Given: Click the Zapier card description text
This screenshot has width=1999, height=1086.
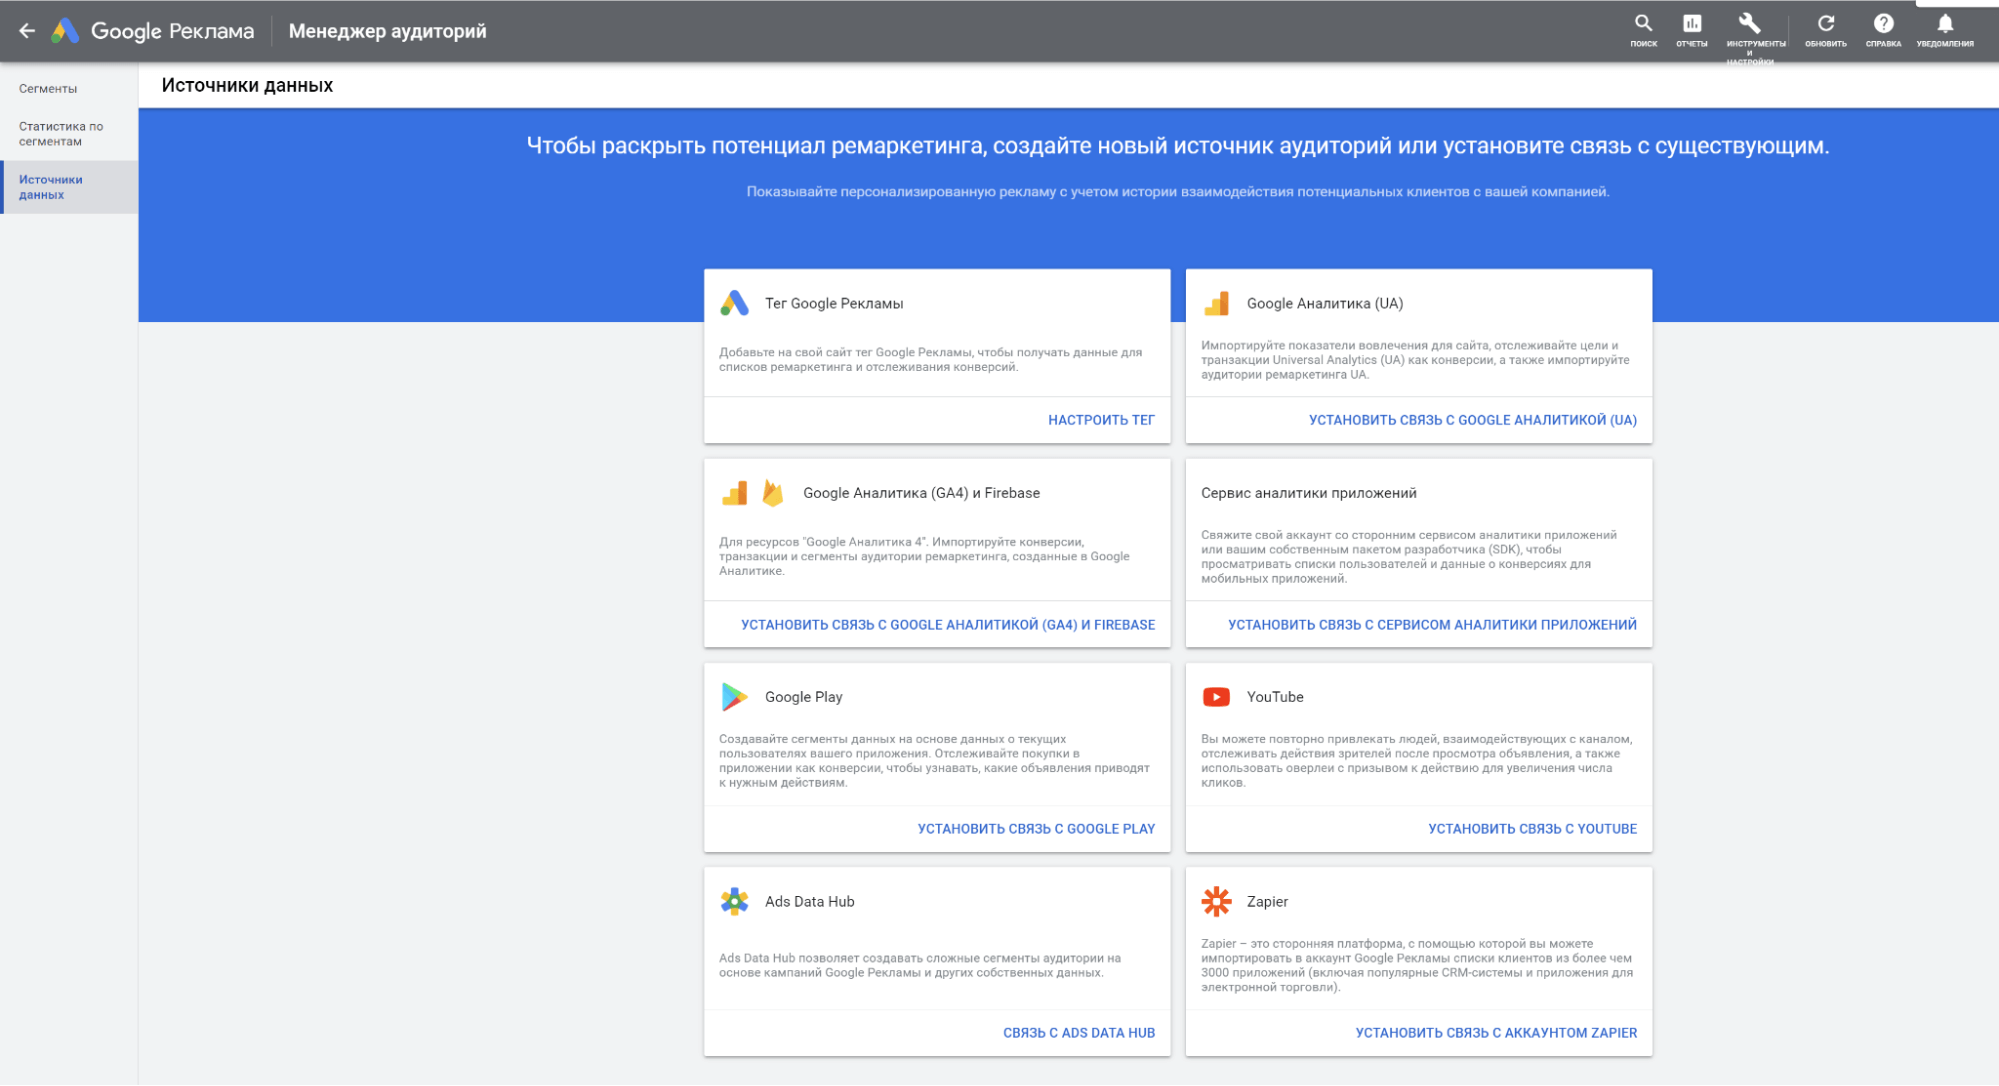Looking at the screenshot, I should pos(1416,965).
